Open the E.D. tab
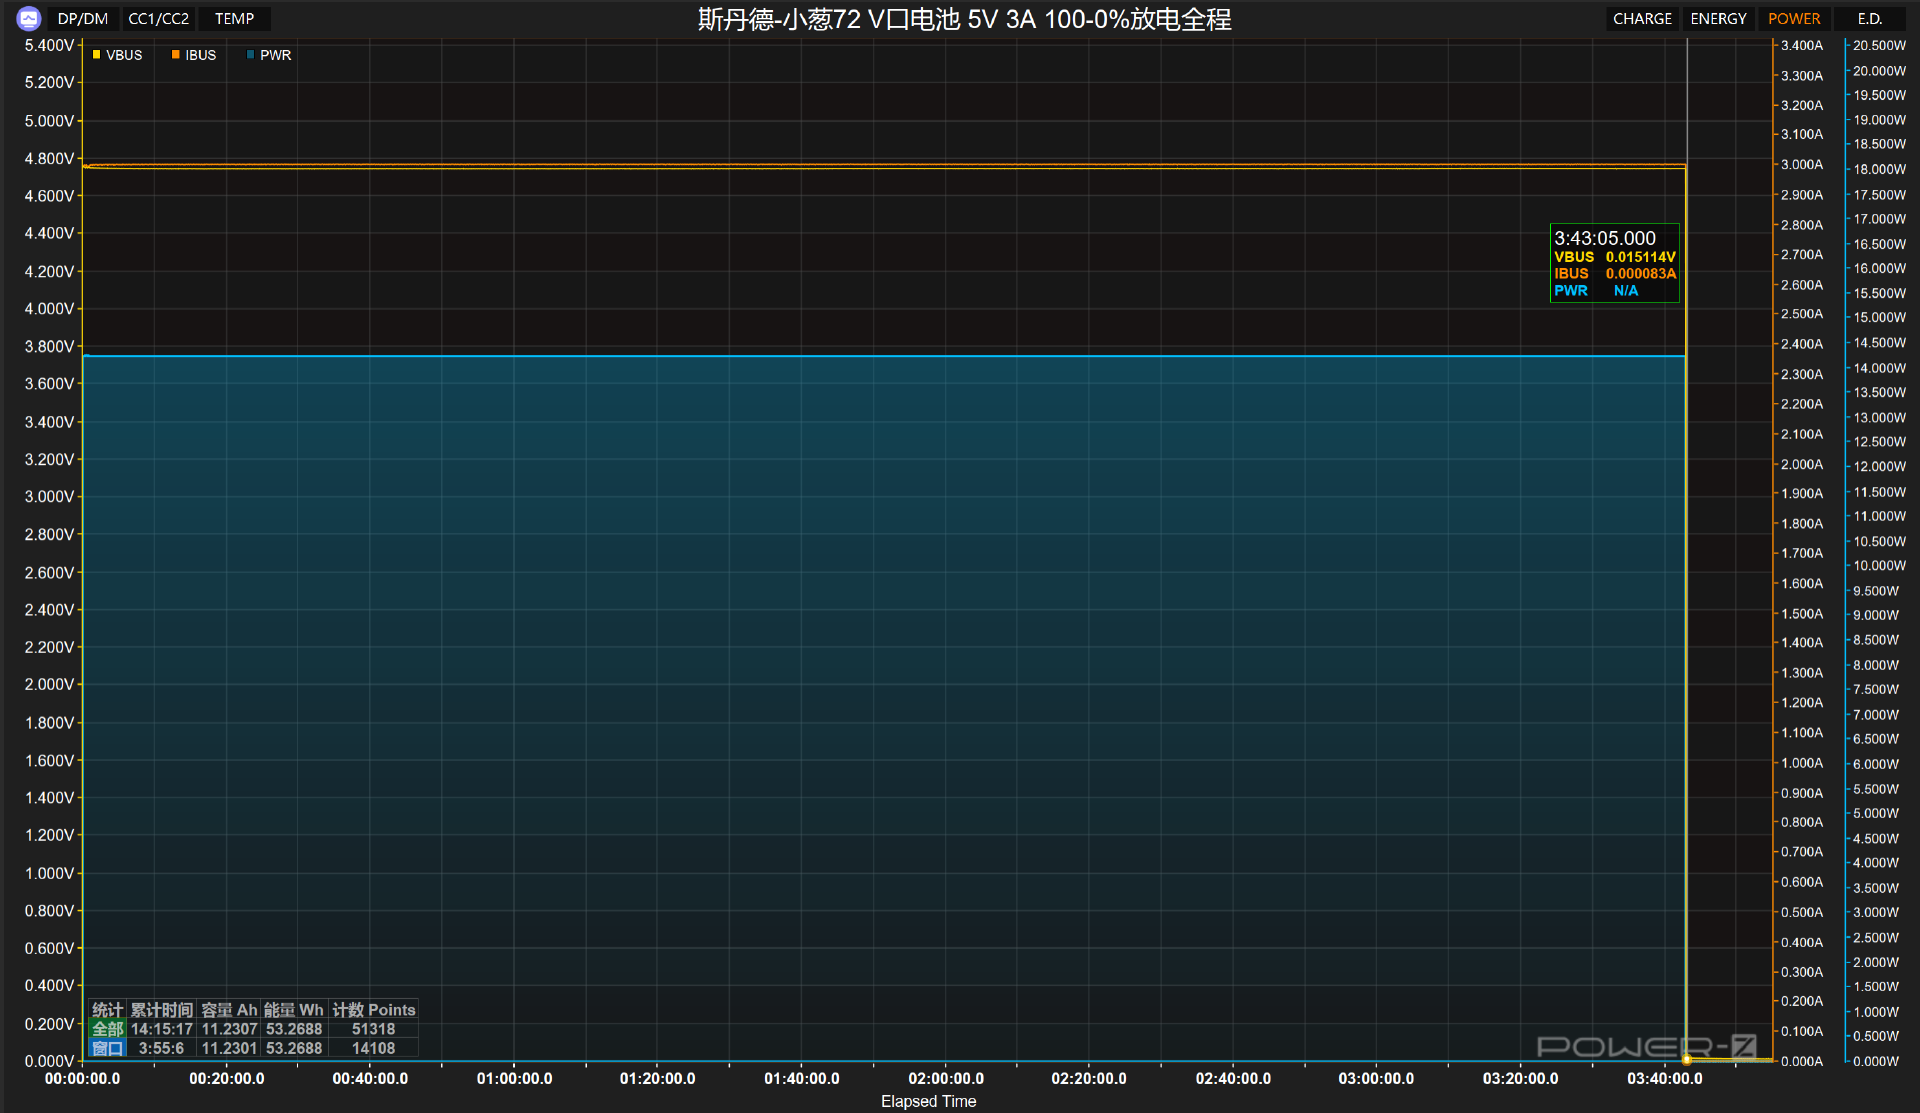This screenshot has height=1113, width=1920. tap(1870, 19)
